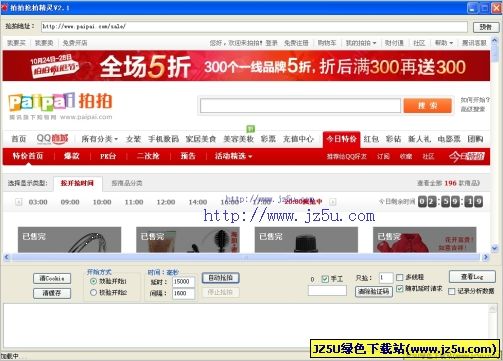503x361 pixels.
Task: Open the 预告 menu item
Action: pos(188,156)
